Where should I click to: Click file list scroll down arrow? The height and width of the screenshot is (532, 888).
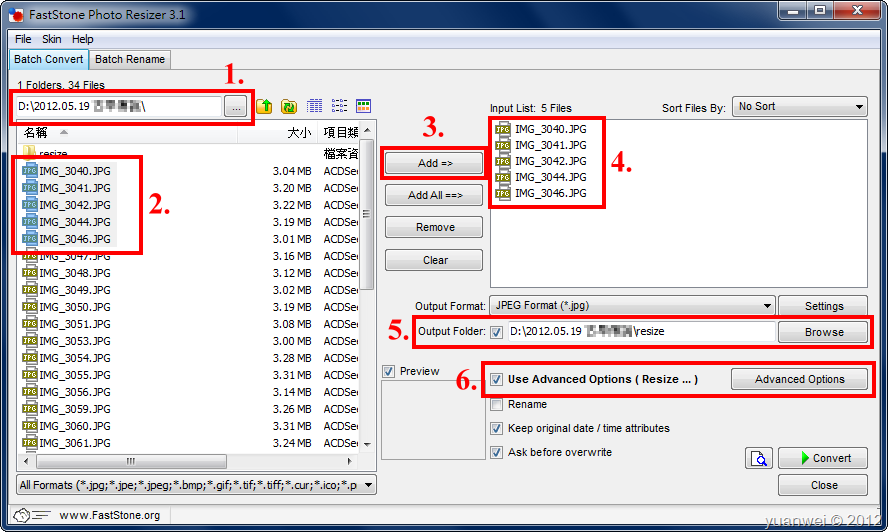[367, 444]
